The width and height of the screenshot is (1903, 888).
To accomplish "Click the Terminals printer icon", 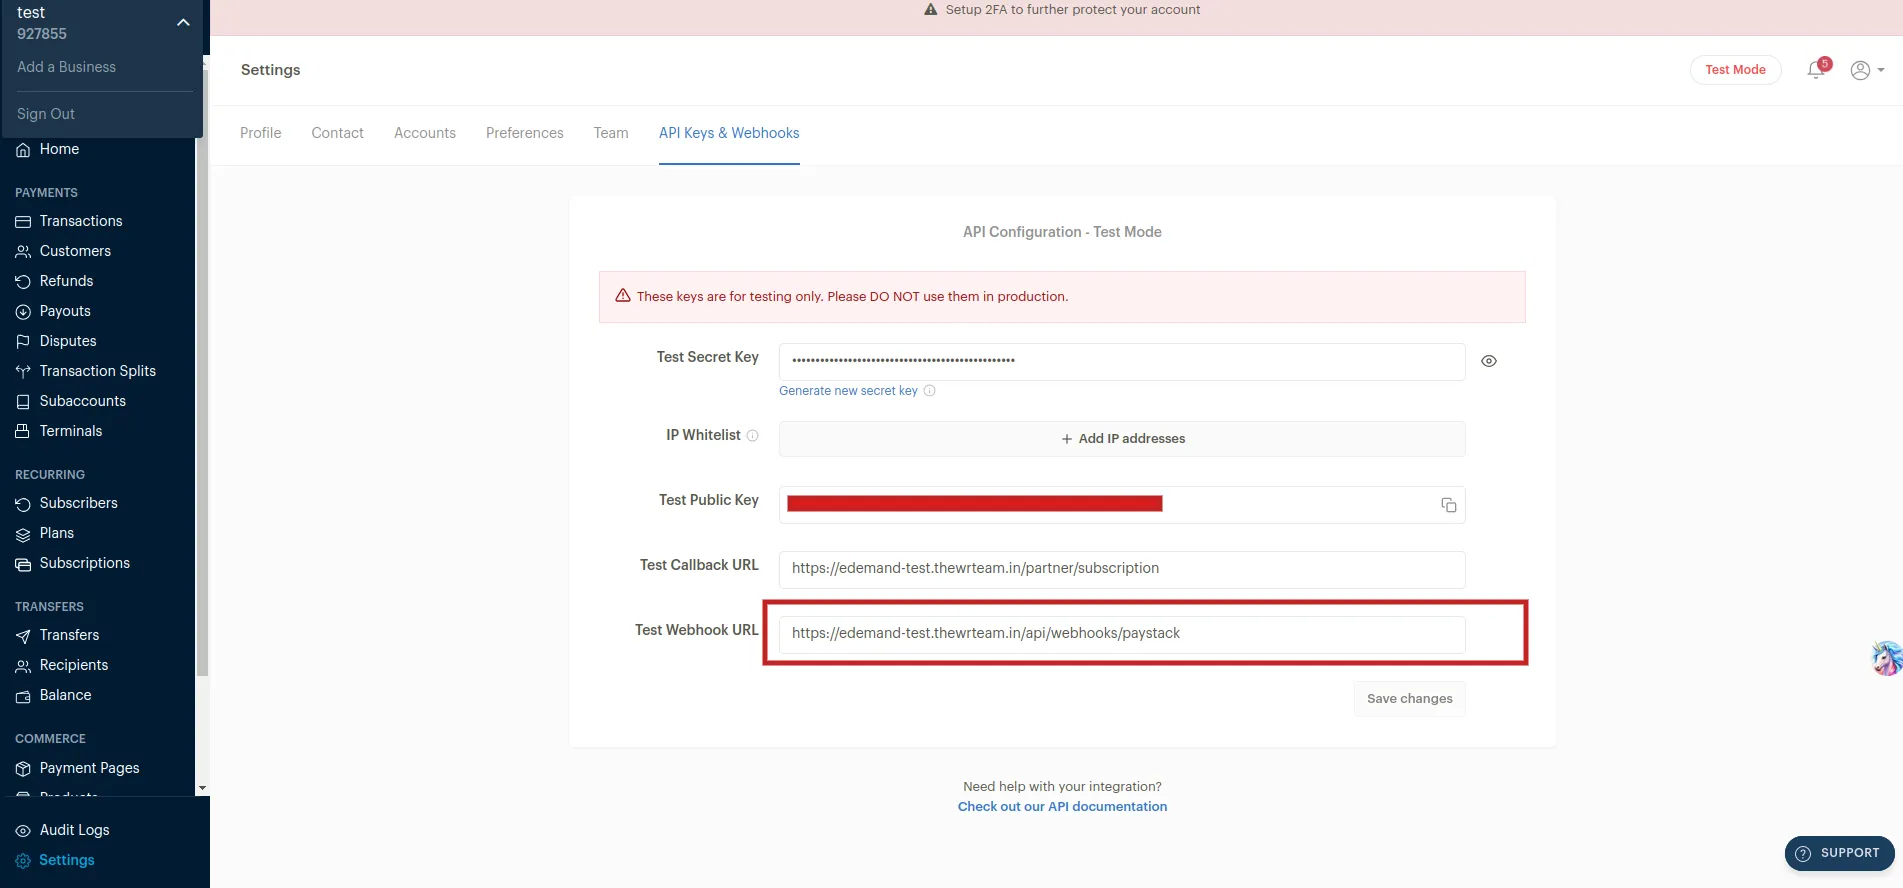I will [23, 432].
